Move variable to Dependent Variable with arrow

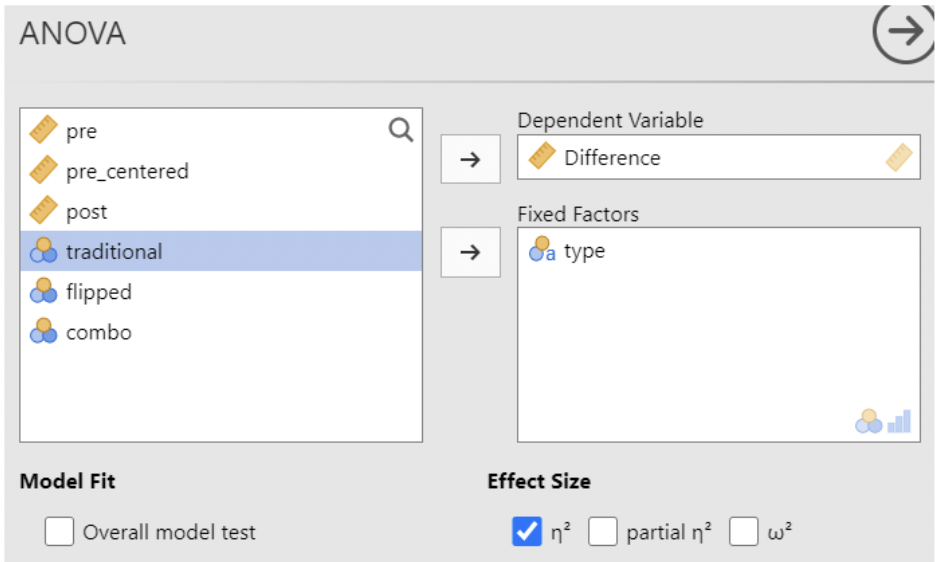click(x=470, y=160)
